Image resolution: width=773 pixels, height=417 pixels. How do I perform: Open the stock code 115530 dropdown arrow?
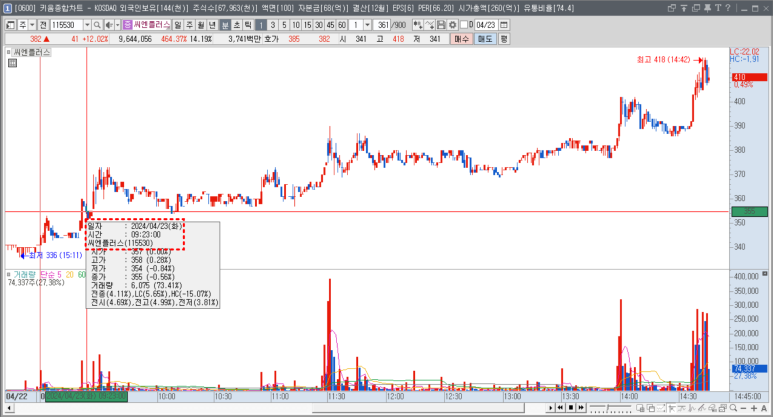[x=87, y=25]
